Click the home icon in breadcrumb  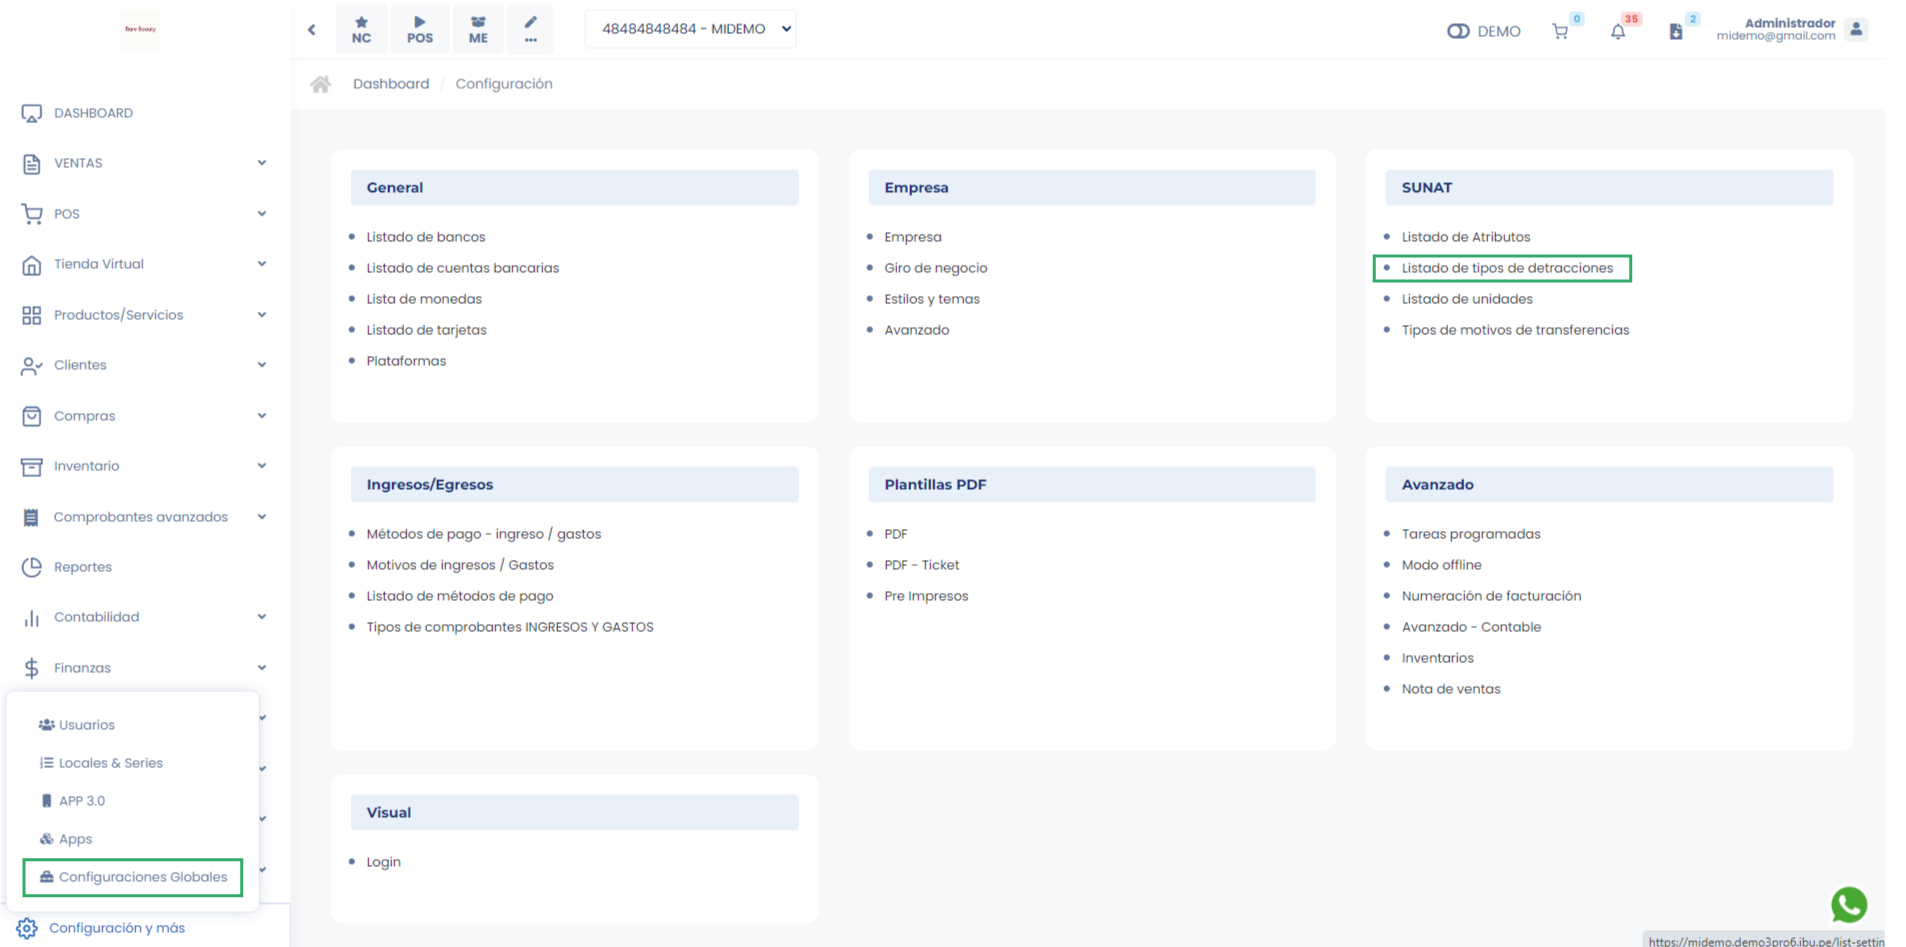click(320, 84)
